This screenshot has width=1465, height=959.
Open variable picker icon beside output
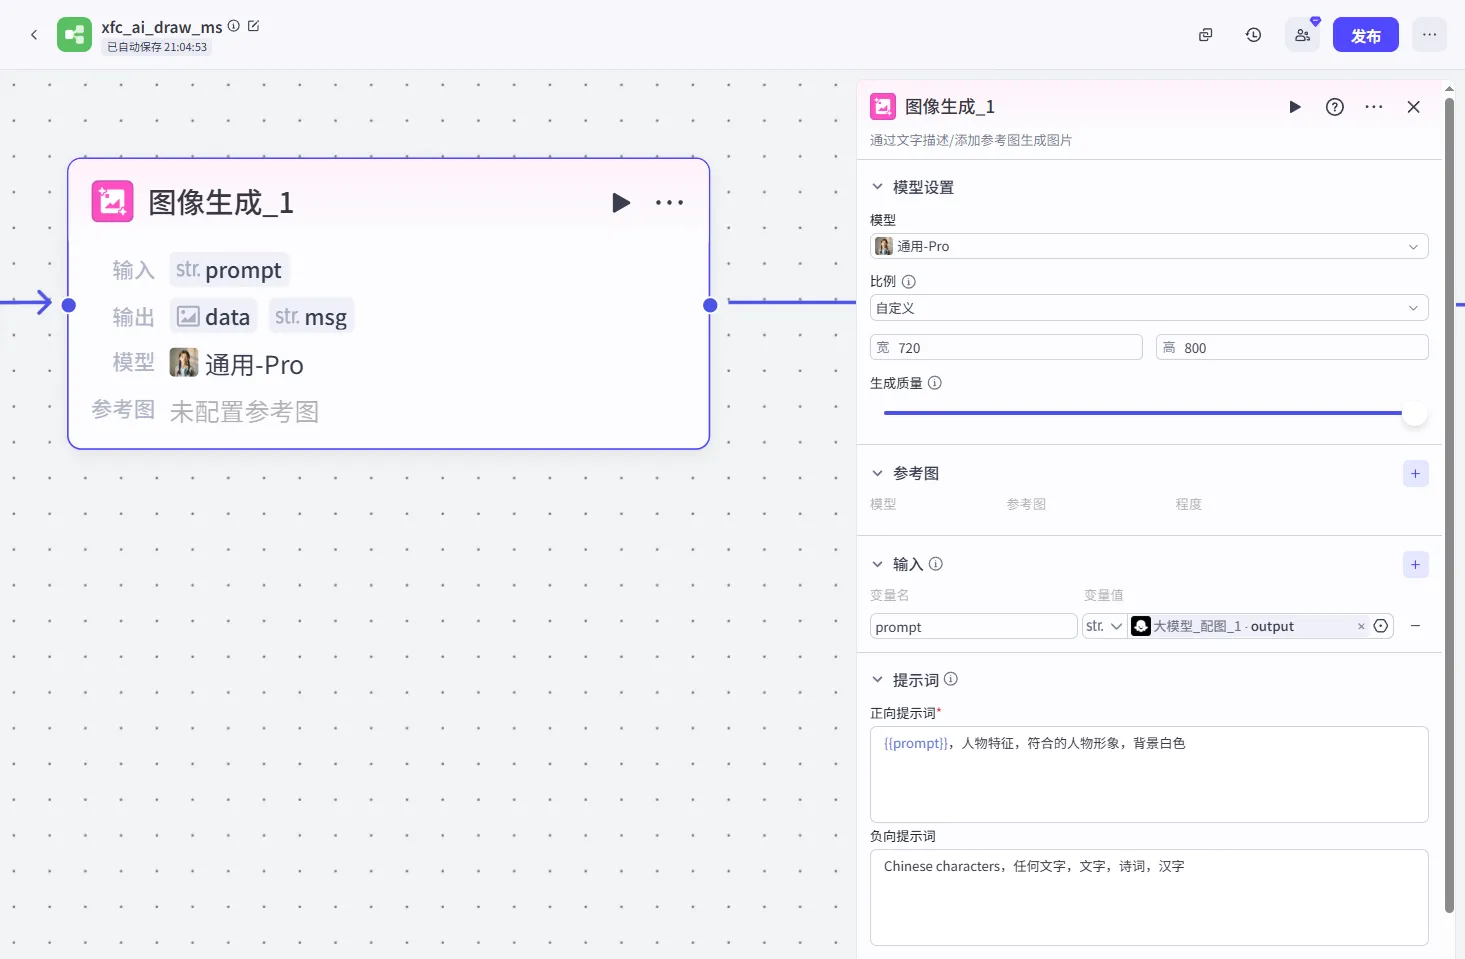click(x=1381, y=626)
